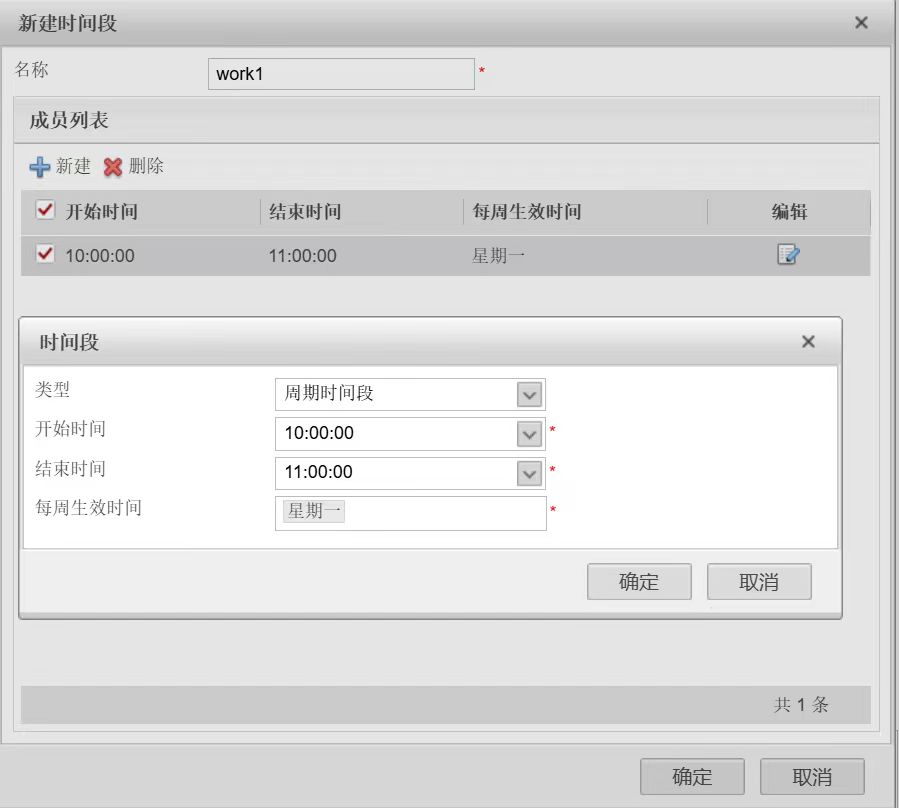Viewport: 899px width, 808px height.
Task: Click the 11:00:00 cell in table row
Action: click(303, 256)
